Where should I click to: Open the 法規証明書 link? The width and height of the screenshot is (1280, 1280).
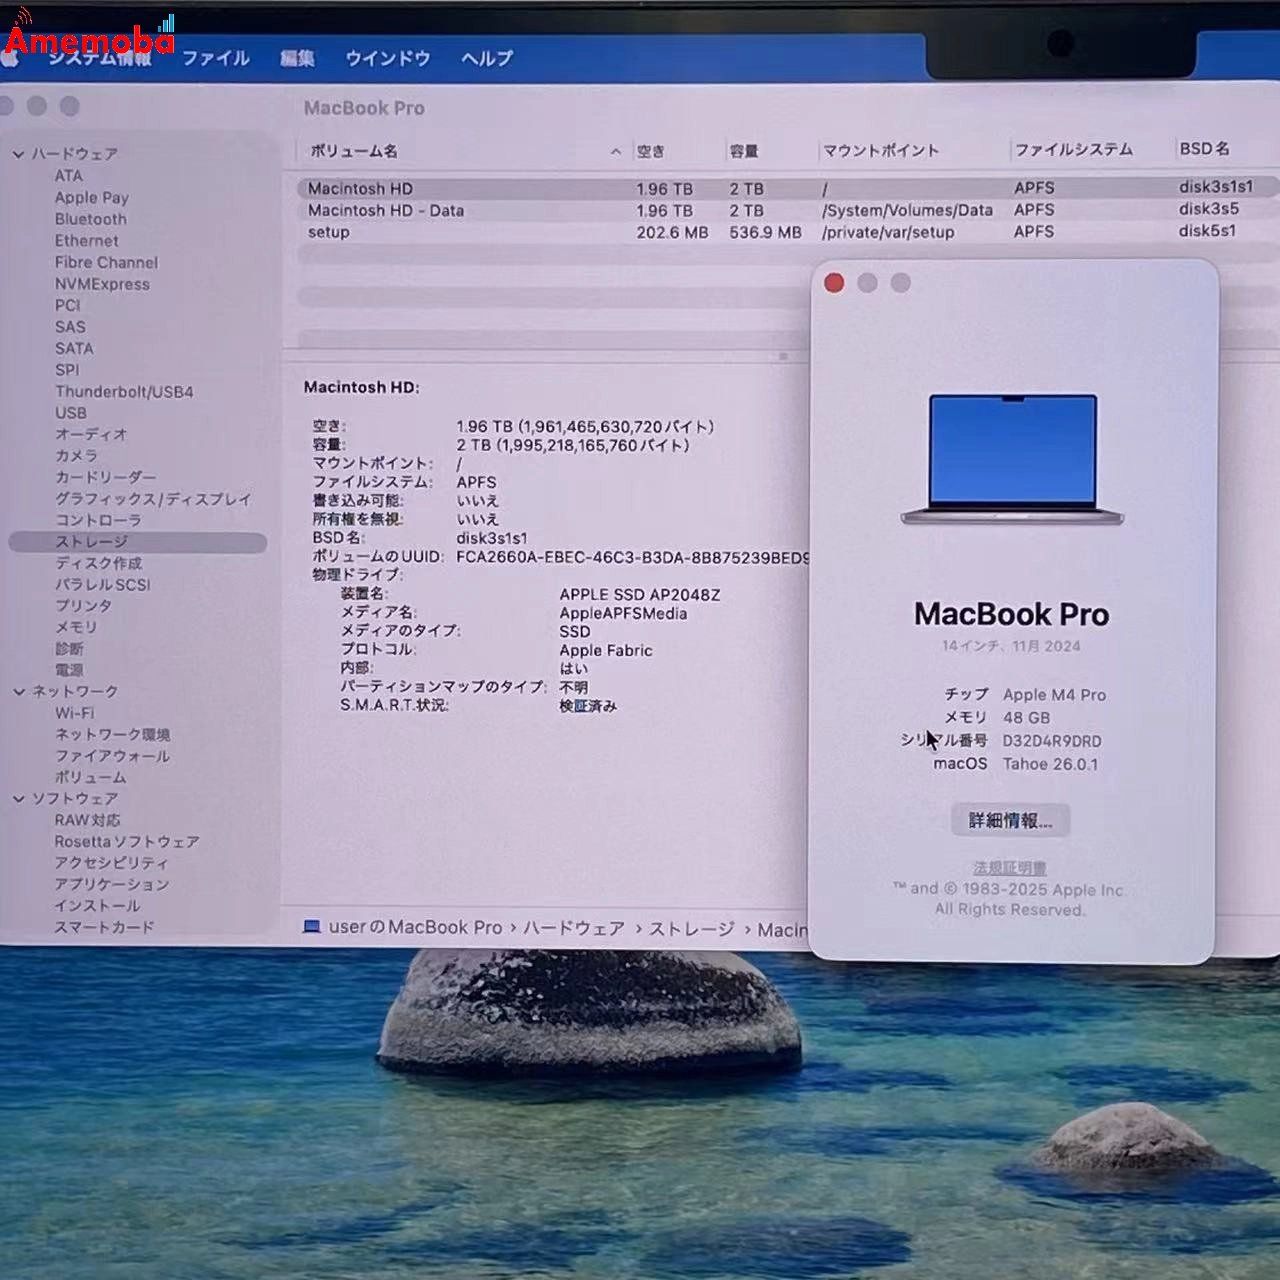[x=1010, y=868]
